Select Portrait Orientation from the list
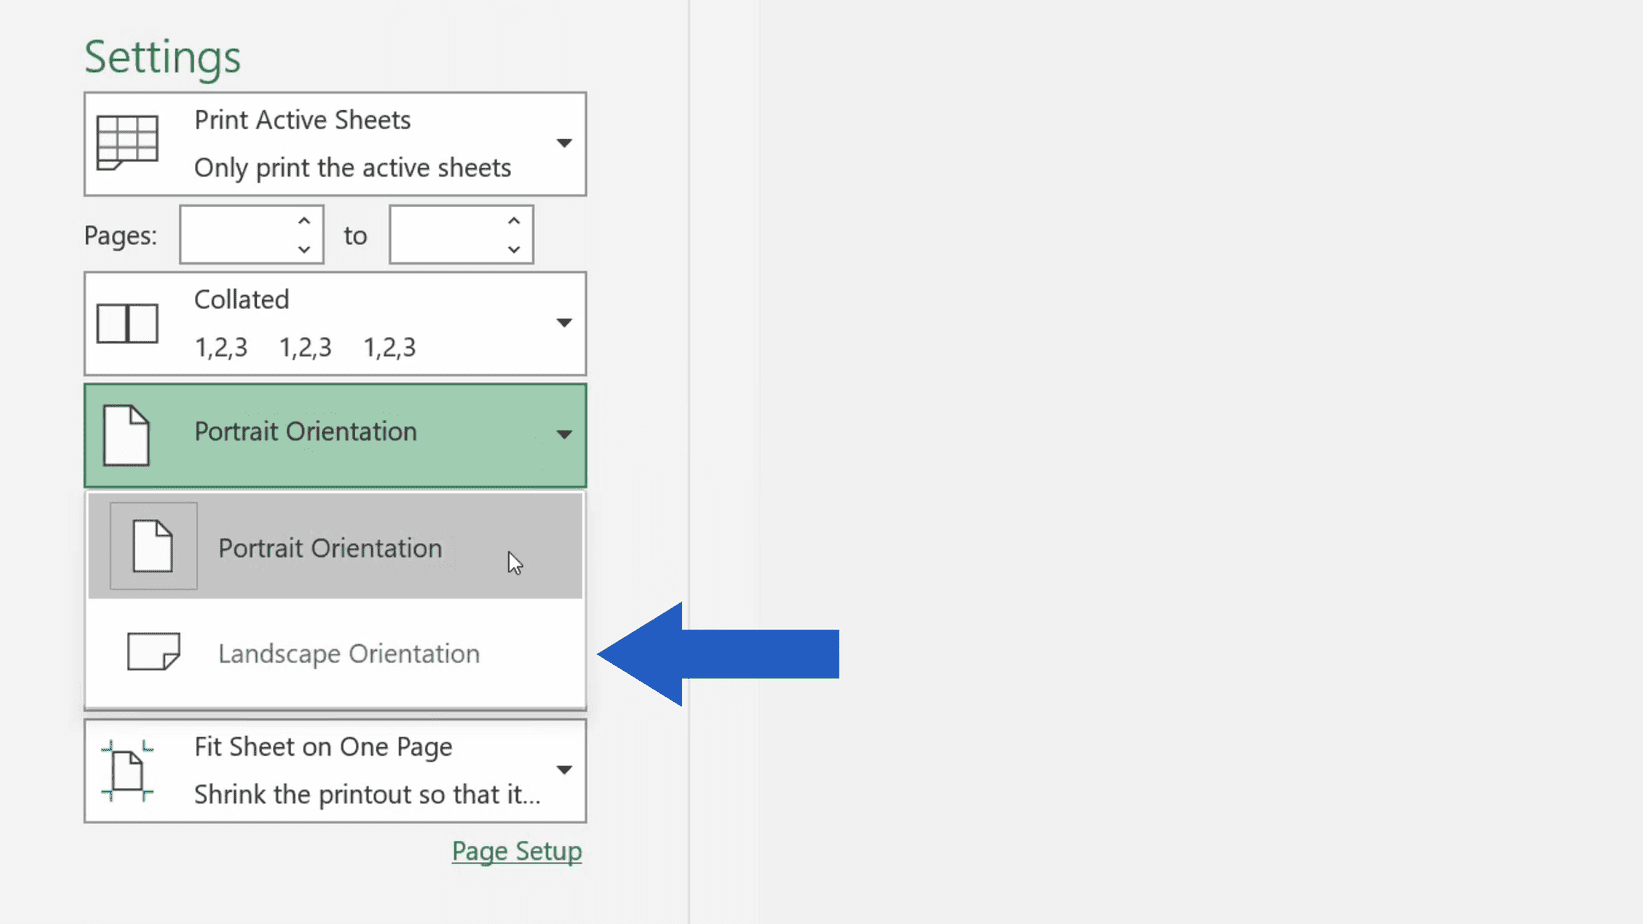The height and width of the screenshot is (924, 1643). pos(335,546)
